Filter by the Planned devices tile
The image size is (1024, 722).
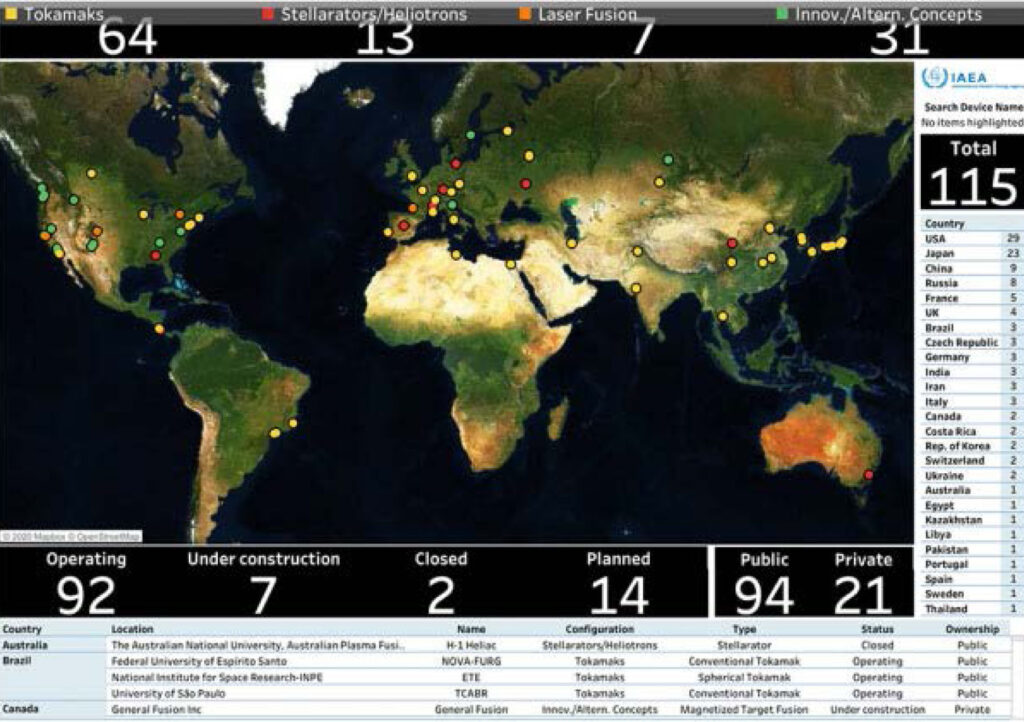tap(618, 582)
